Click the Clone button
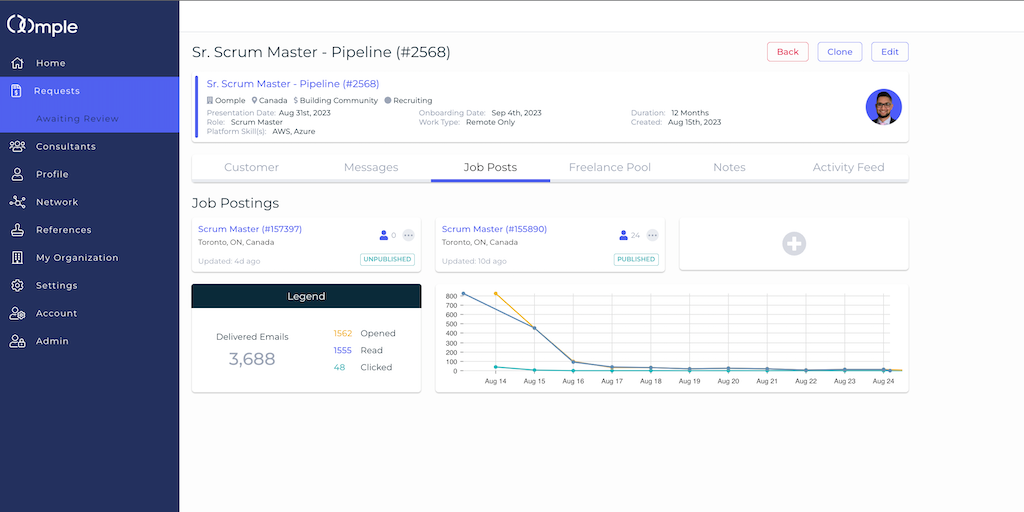The width and height of the screenshot is (1024, 512). (839, 52)
